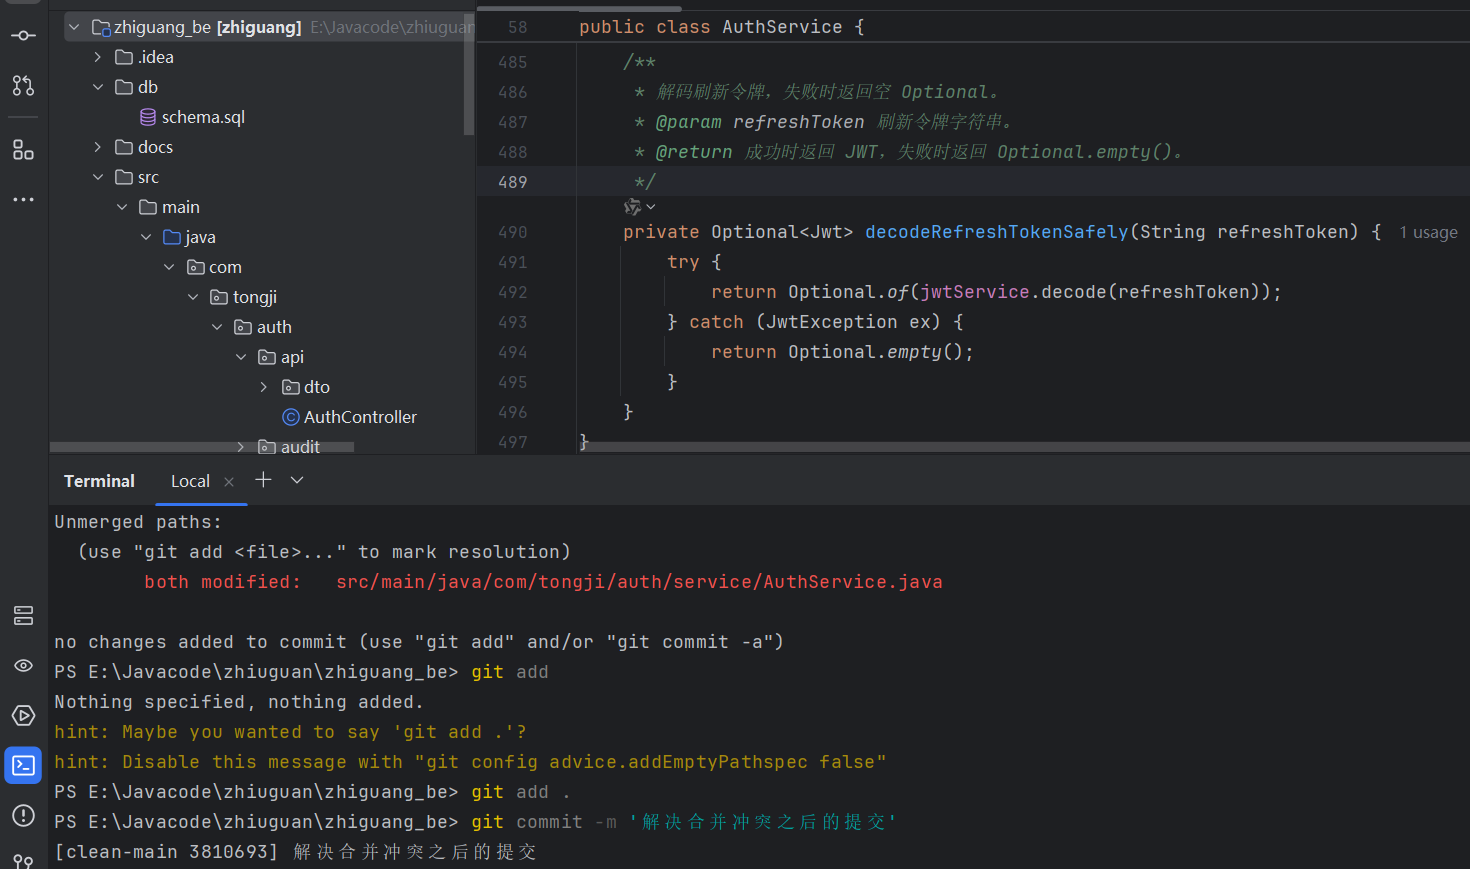1470x869 pixels.
Task: Open terminal session options dropdown arrow
Action: [297, 480]
